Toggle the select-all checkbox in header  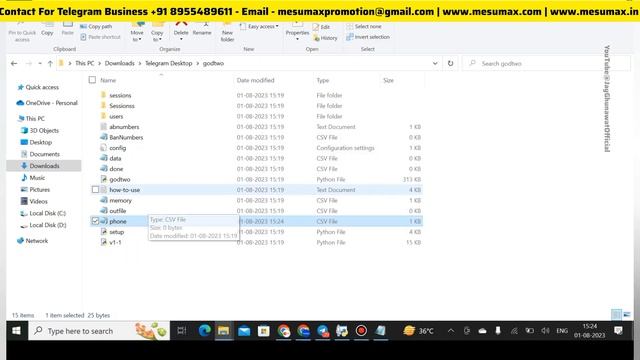coord(92,80)
